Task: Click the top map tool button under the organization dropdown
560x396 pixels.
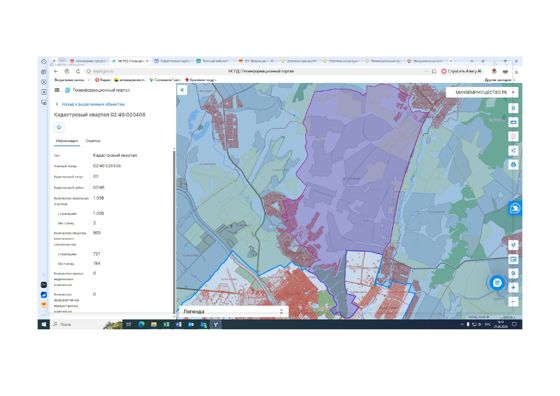Action: tap(513, 108)
